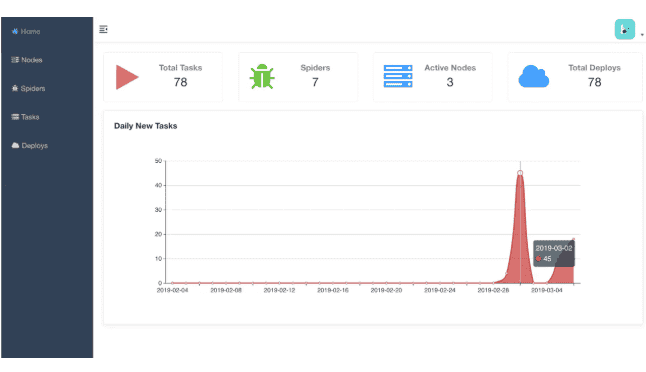Image resolution: width=646 pixels, height=372 pixels.
Task: Toggle the sidebar collapse hamburger icon
Action: [x=103, y=29]
